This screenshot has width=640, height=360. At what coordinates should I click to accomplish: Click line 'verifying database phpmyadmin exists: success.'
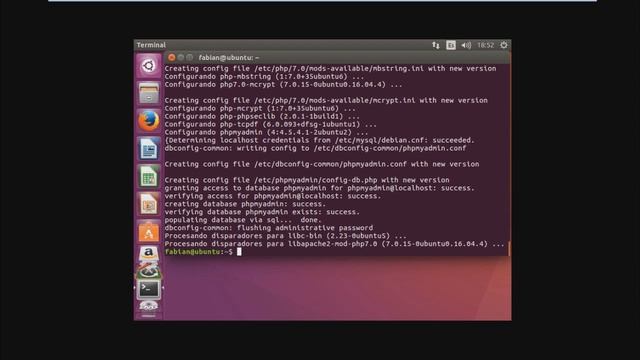tap(262, 212)
